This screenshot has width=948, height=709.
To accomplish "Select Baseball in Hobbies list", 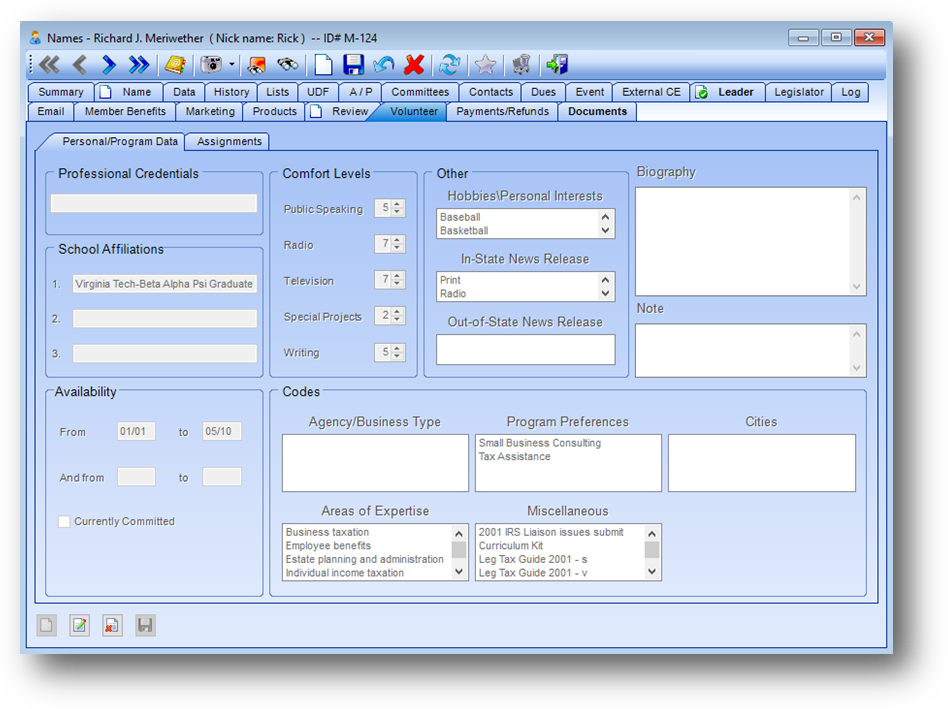I will (x=460, y=217).
